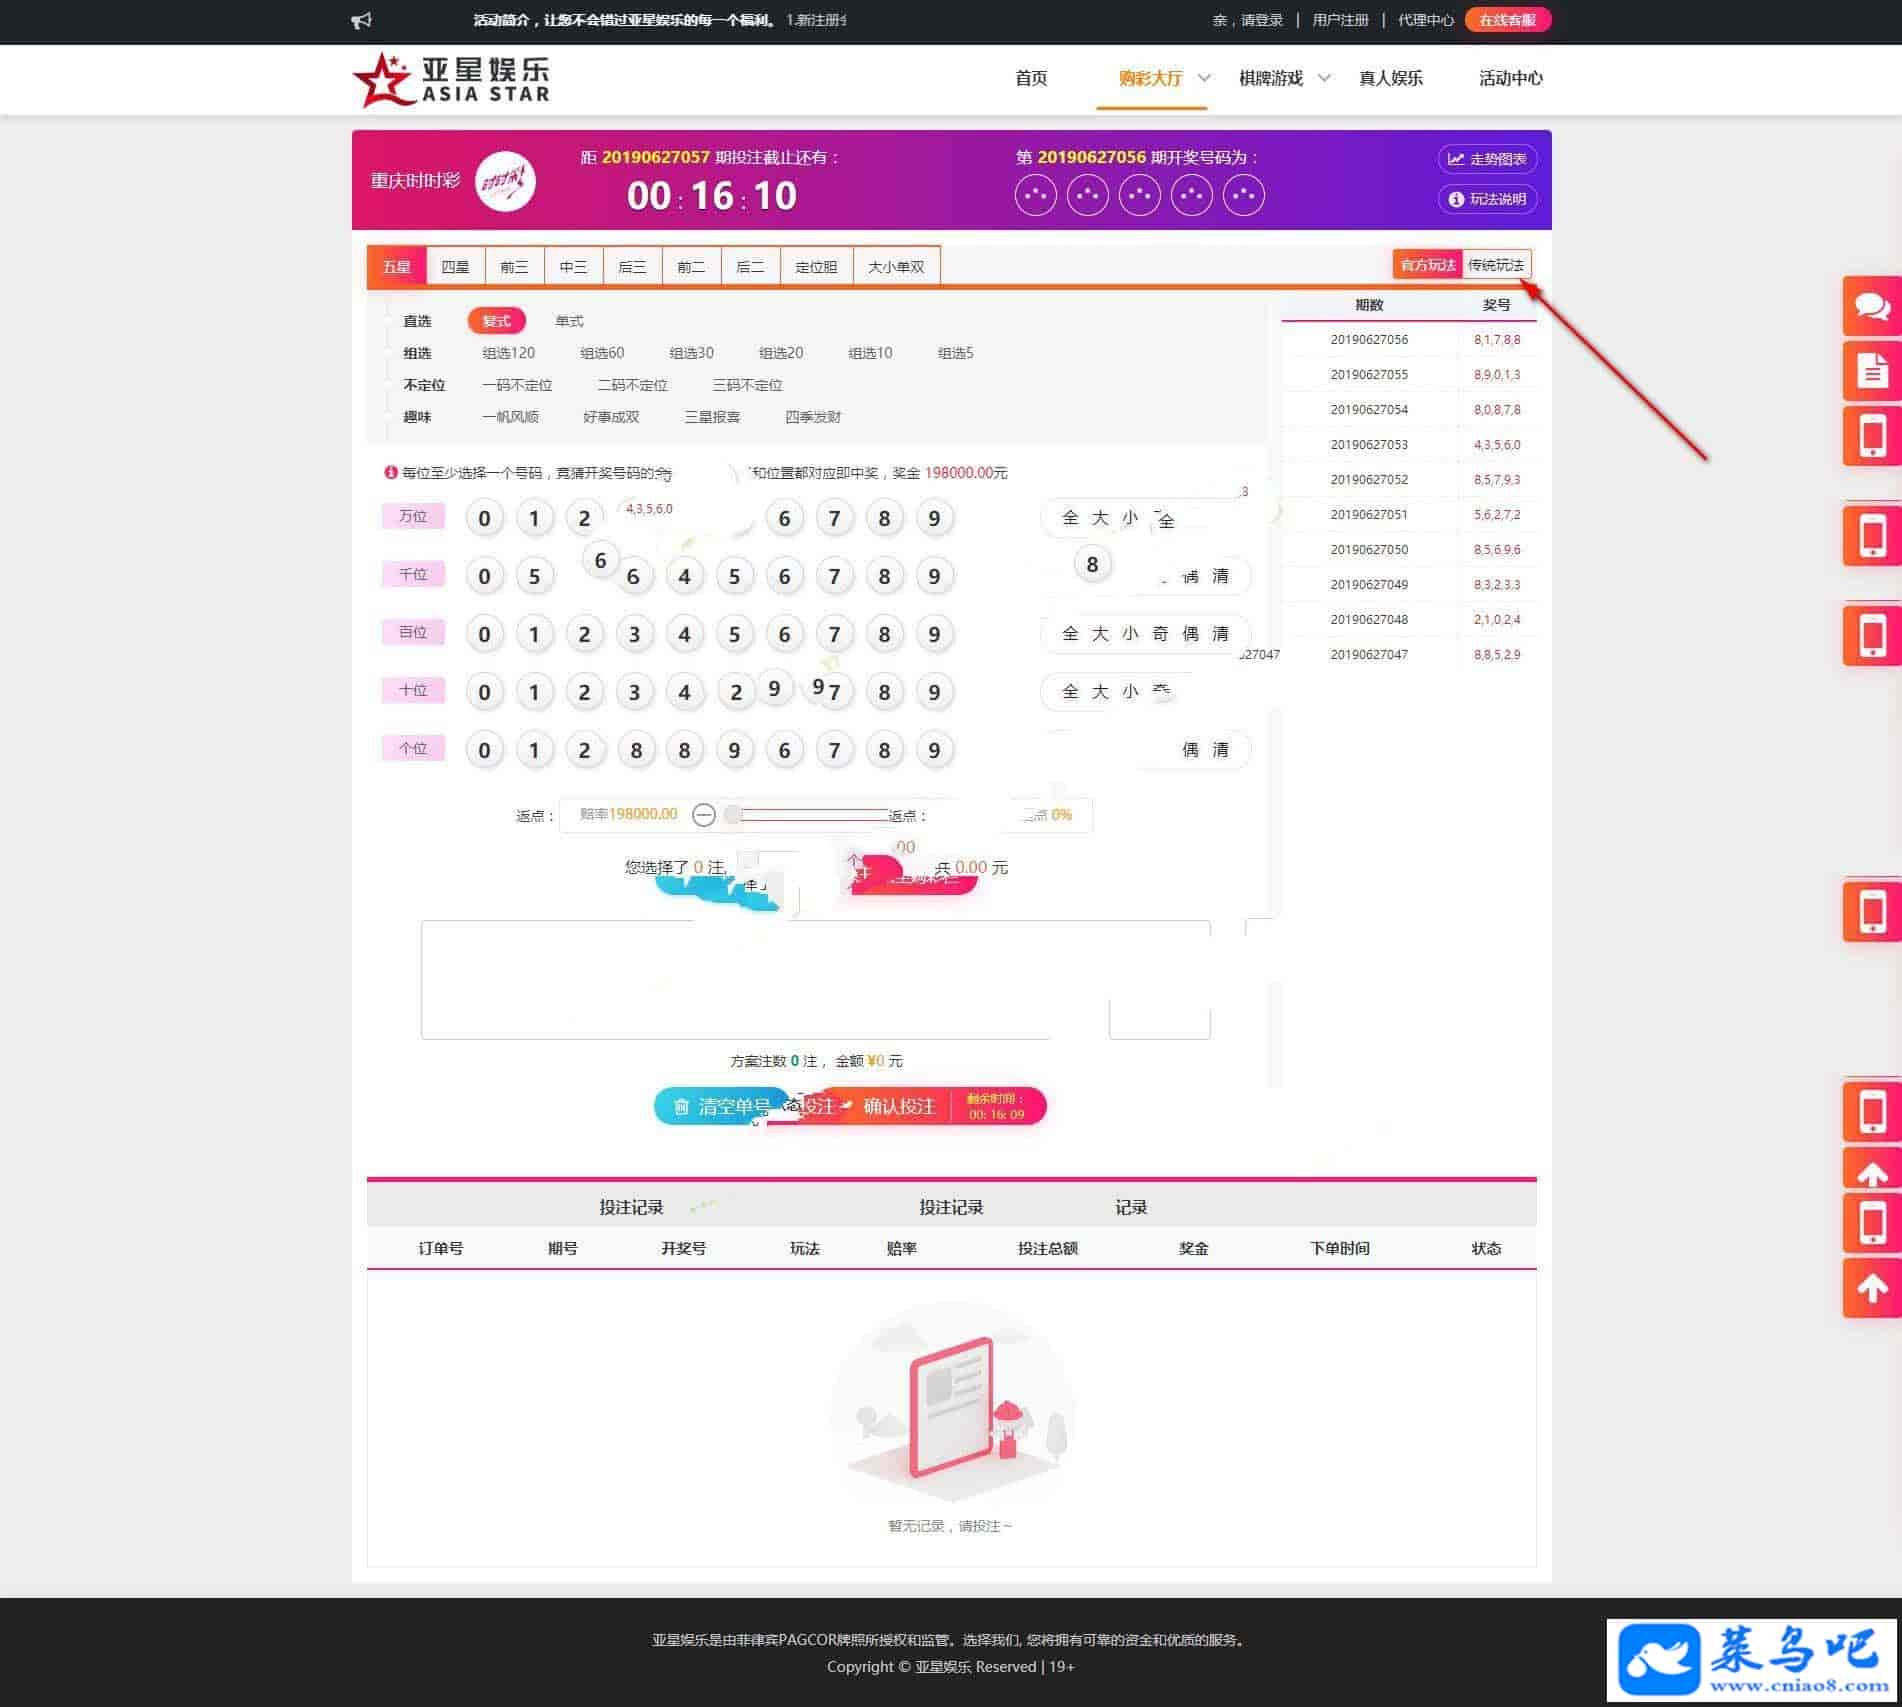Select number 3 in the 百位 row
Image resolution: width=1902 pixels, height=1707 pixels.
pyautogui.click(x=635, y=634)
